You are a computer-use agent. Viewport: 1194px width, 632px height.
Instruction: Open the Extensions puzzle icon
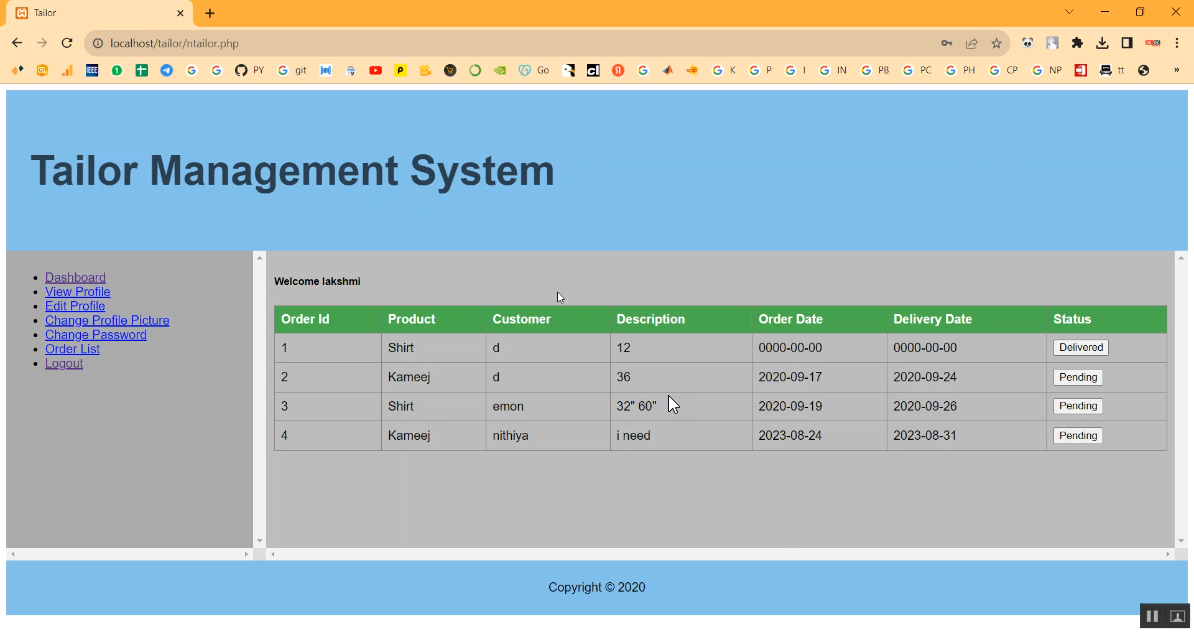[1077, 43]
